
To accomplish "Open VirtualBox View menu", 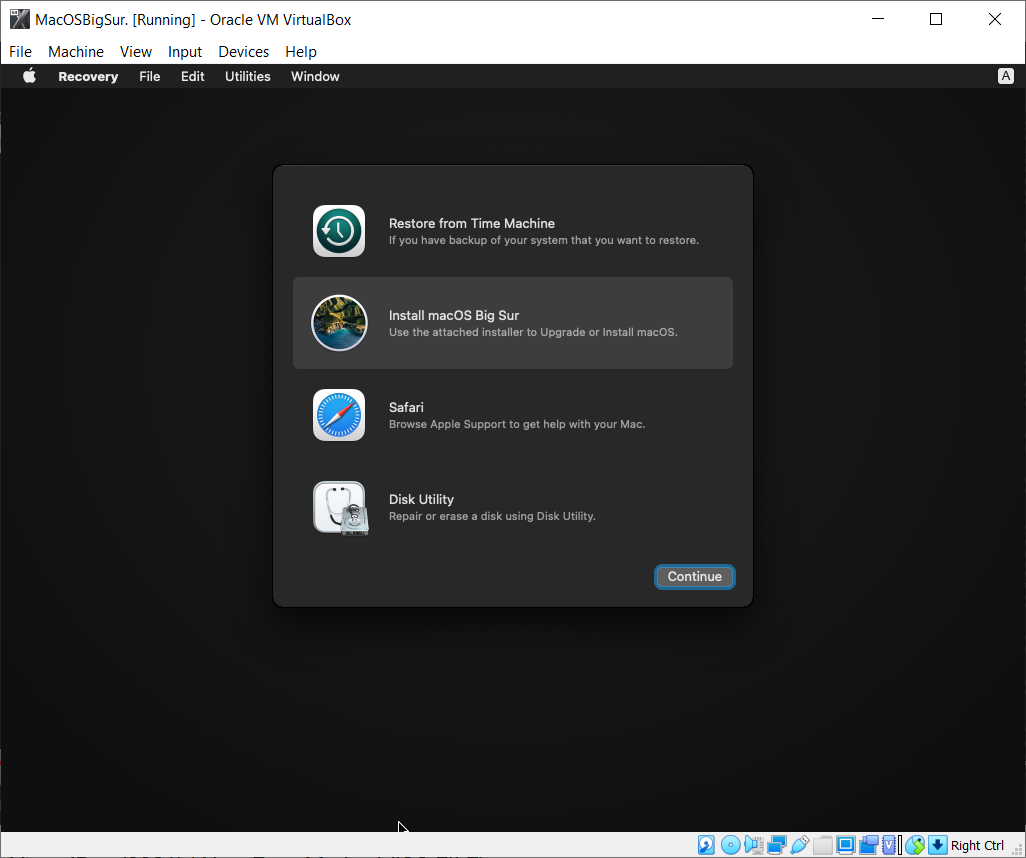I will coord(135,52).
